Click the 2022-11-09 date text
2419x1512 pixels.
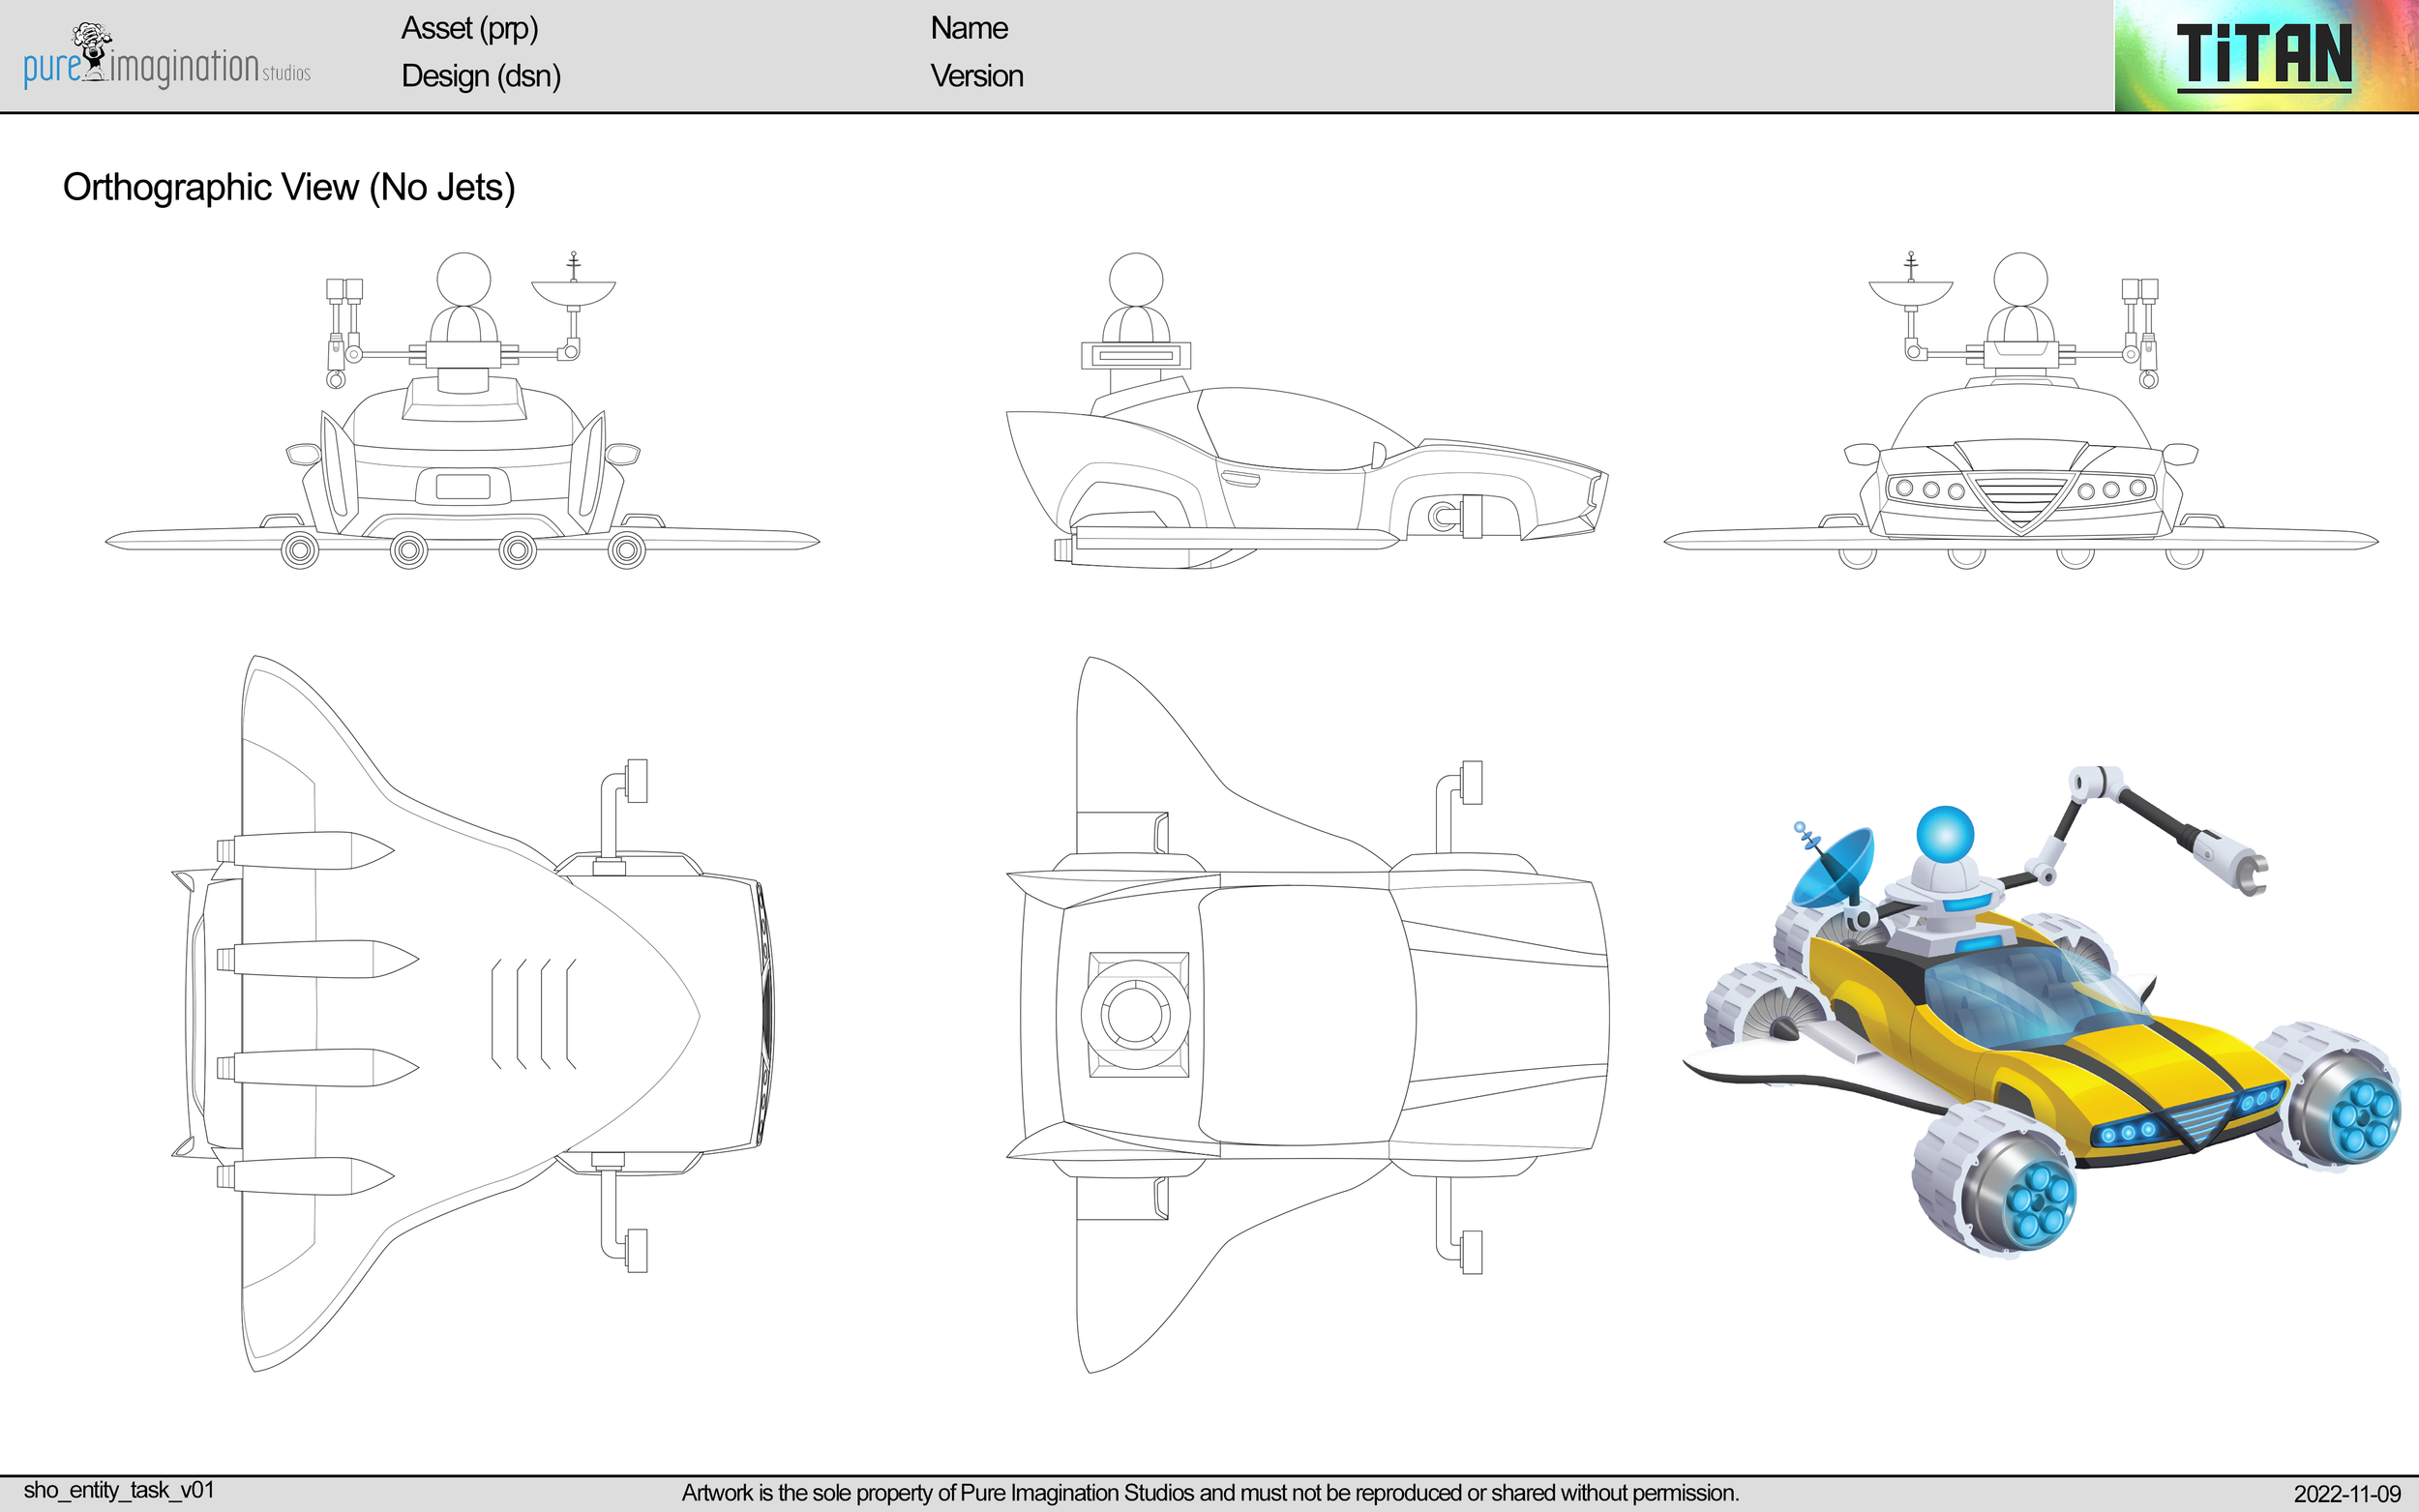coord(2348,1490)
